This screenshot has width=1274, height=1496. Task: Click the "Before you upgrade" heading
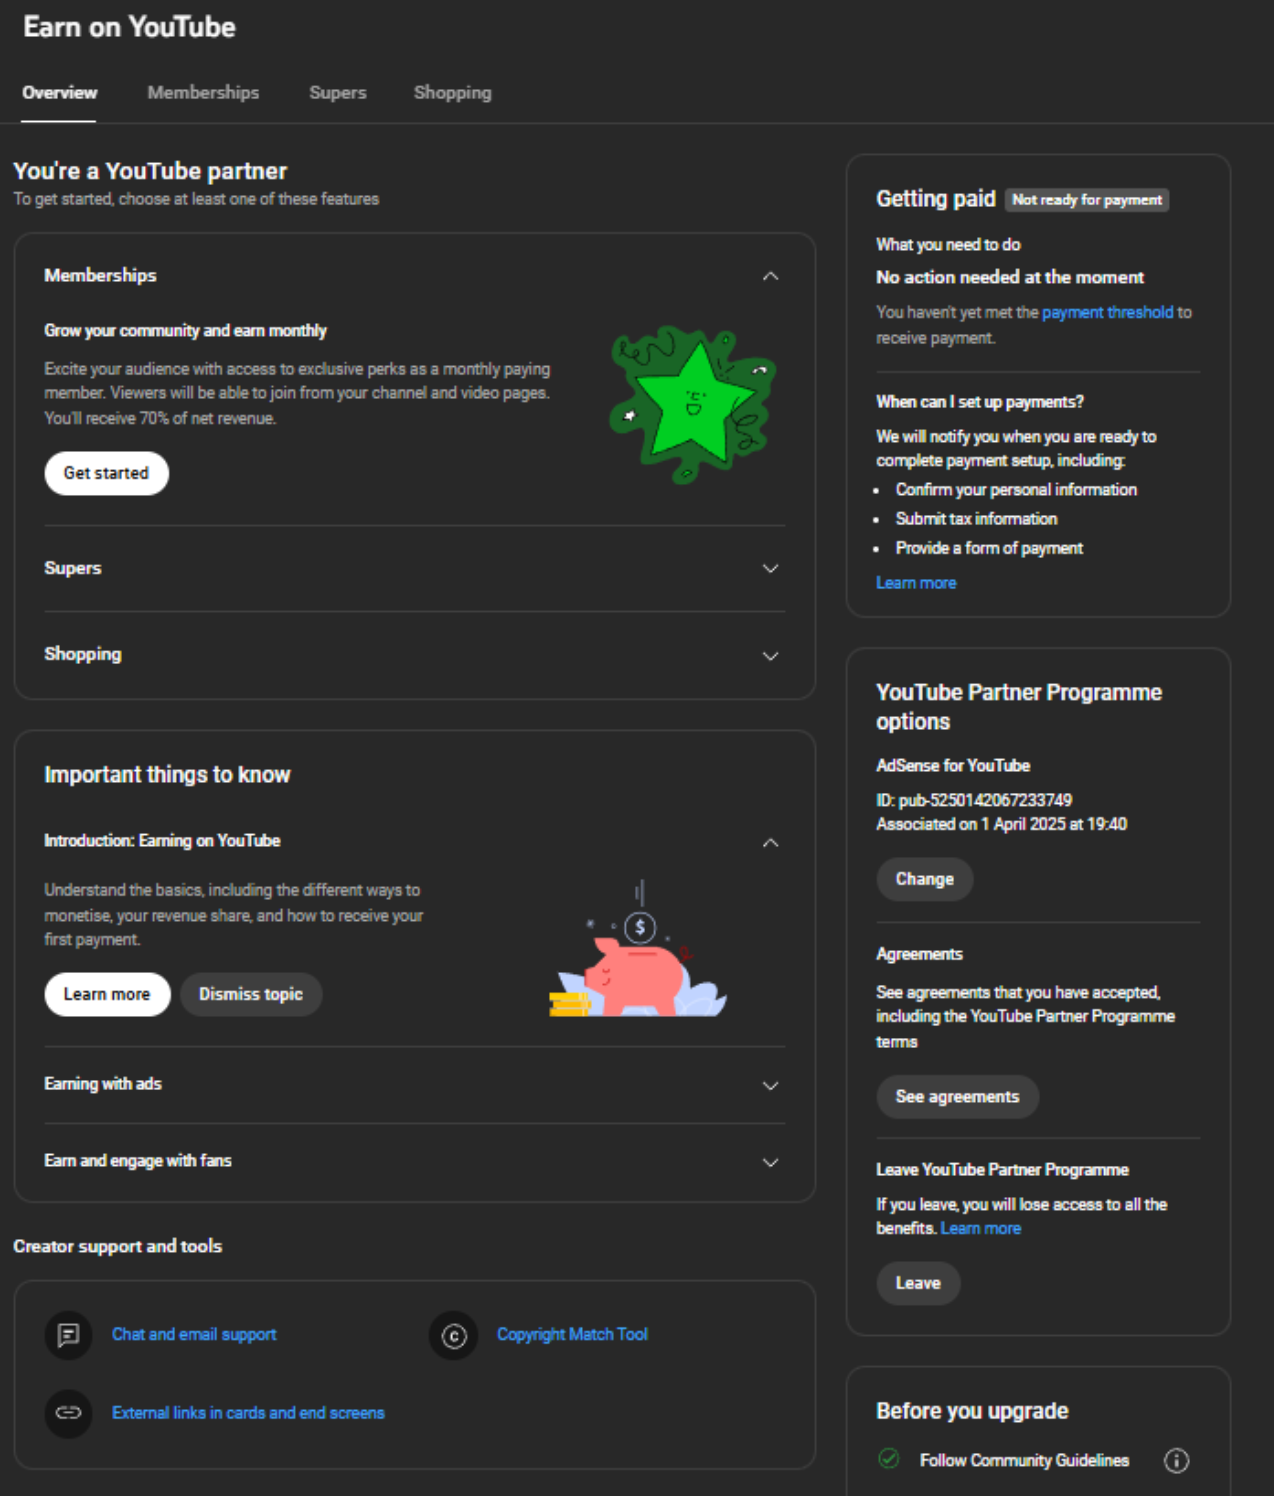point(972,1411)
